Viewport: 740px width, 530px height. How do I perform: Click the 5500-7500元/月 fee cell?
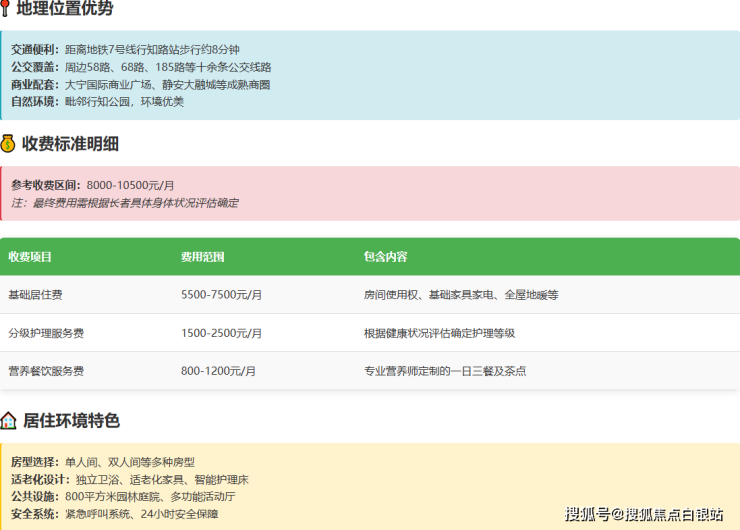(221, 295)
